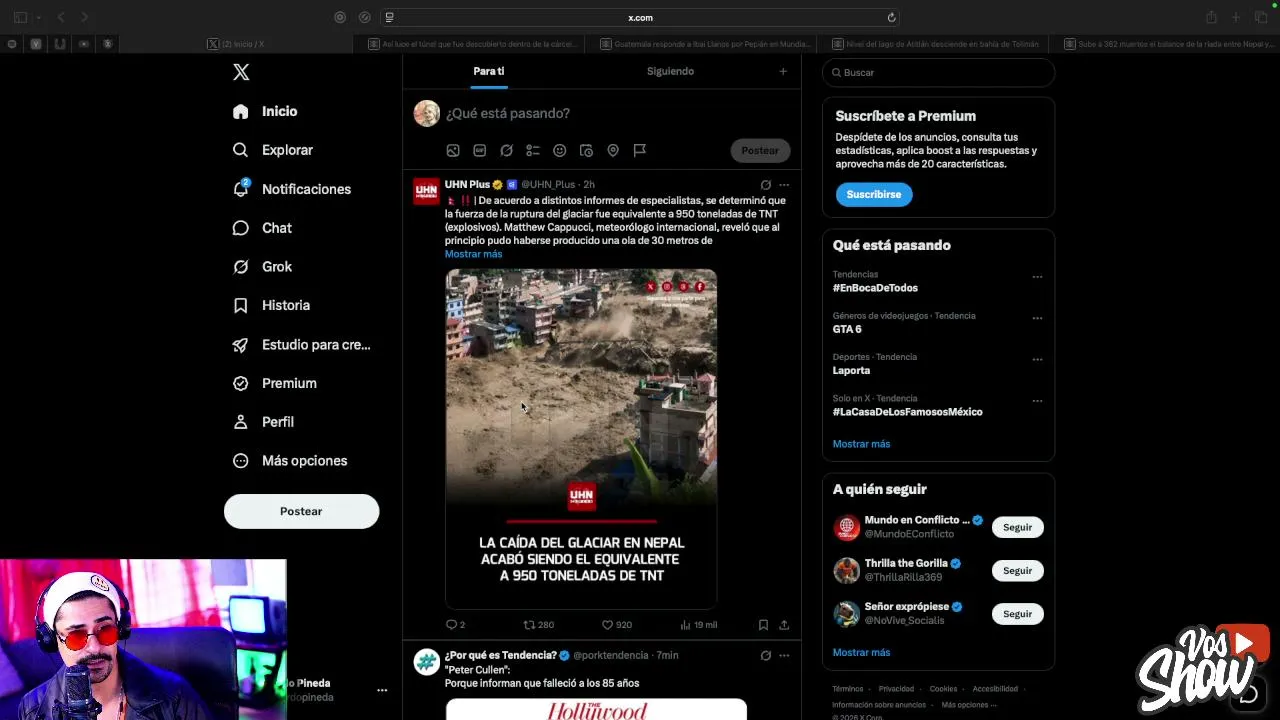This screenshot has width=1280, height=720.
Task: Open options for #LaCasaDeLosFamososMéxico trend
Action: pyautogui.click(x=1037, y=401)
